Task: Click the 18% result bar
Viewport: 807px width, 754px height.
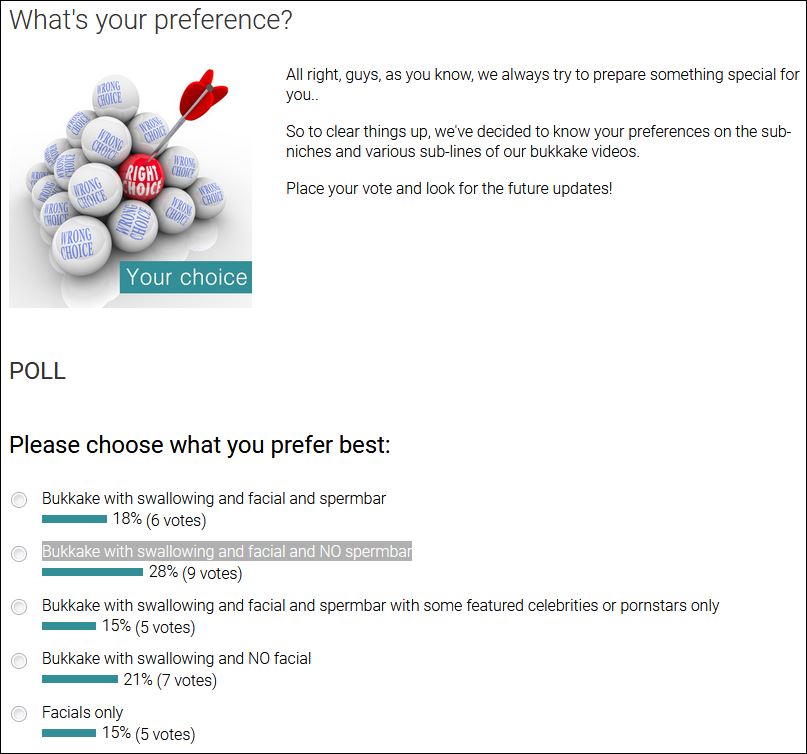Action: (74, 519)
